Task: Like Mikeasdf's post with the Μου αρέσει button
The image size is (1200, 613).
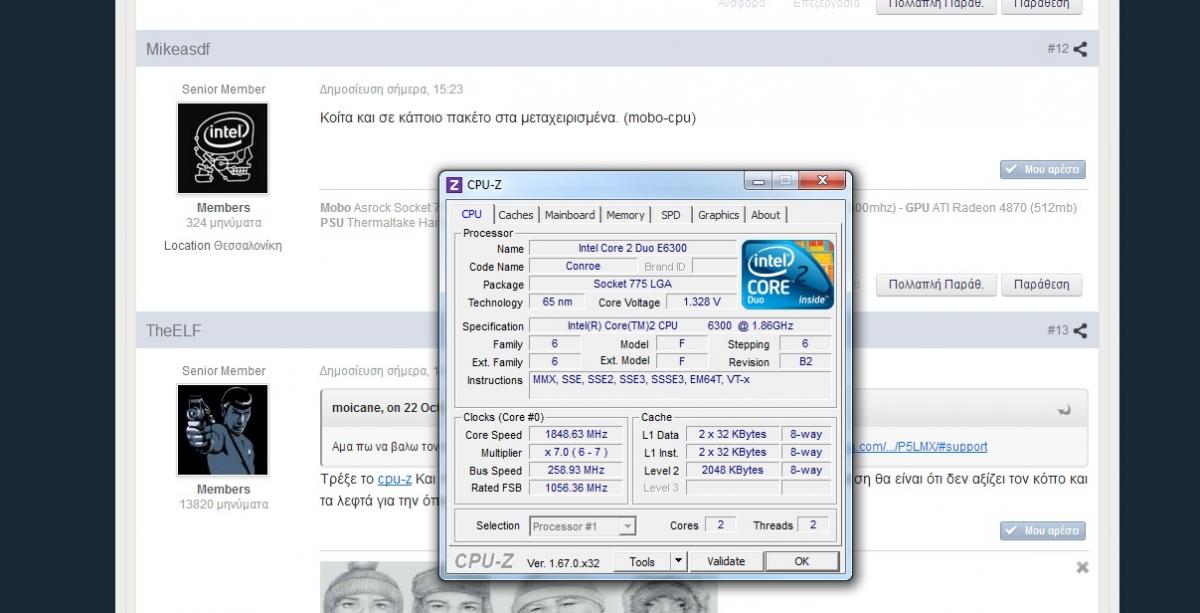Action: click(x=1043, y=170)
